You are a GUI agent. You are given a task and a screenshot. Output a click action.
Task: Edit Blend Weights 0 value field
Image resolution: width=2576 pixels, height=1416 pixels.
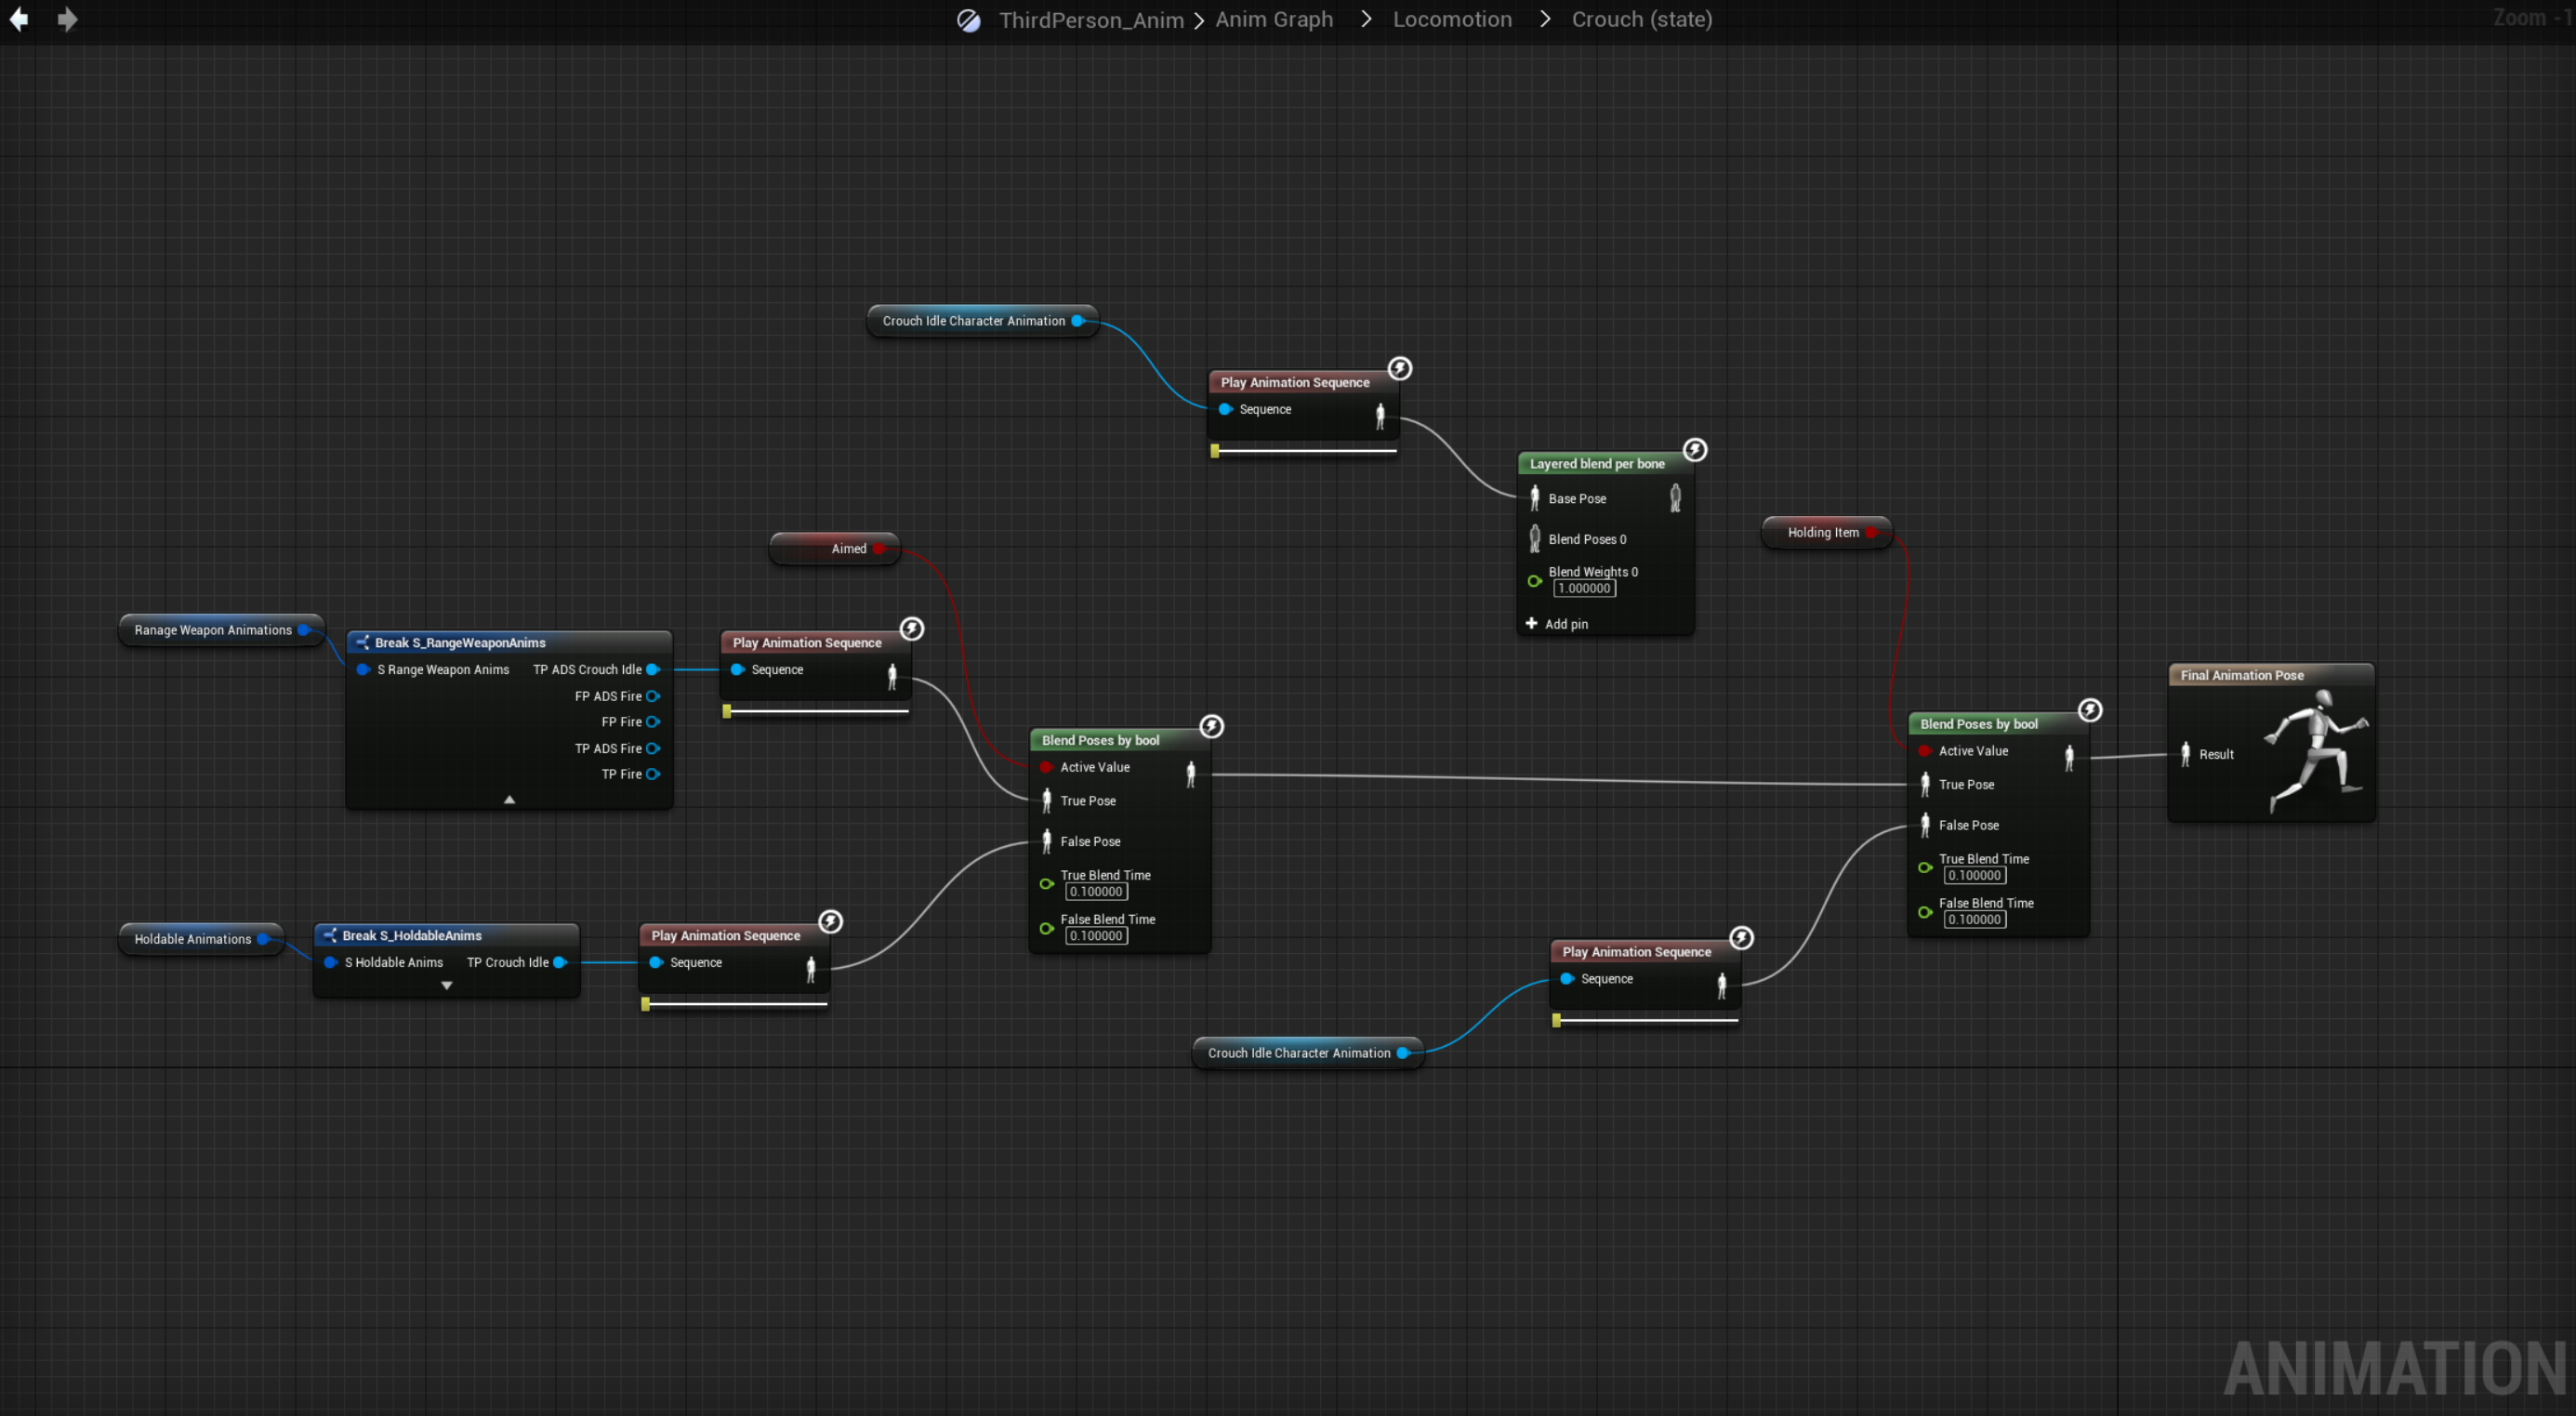click(x=1584, y=588)
